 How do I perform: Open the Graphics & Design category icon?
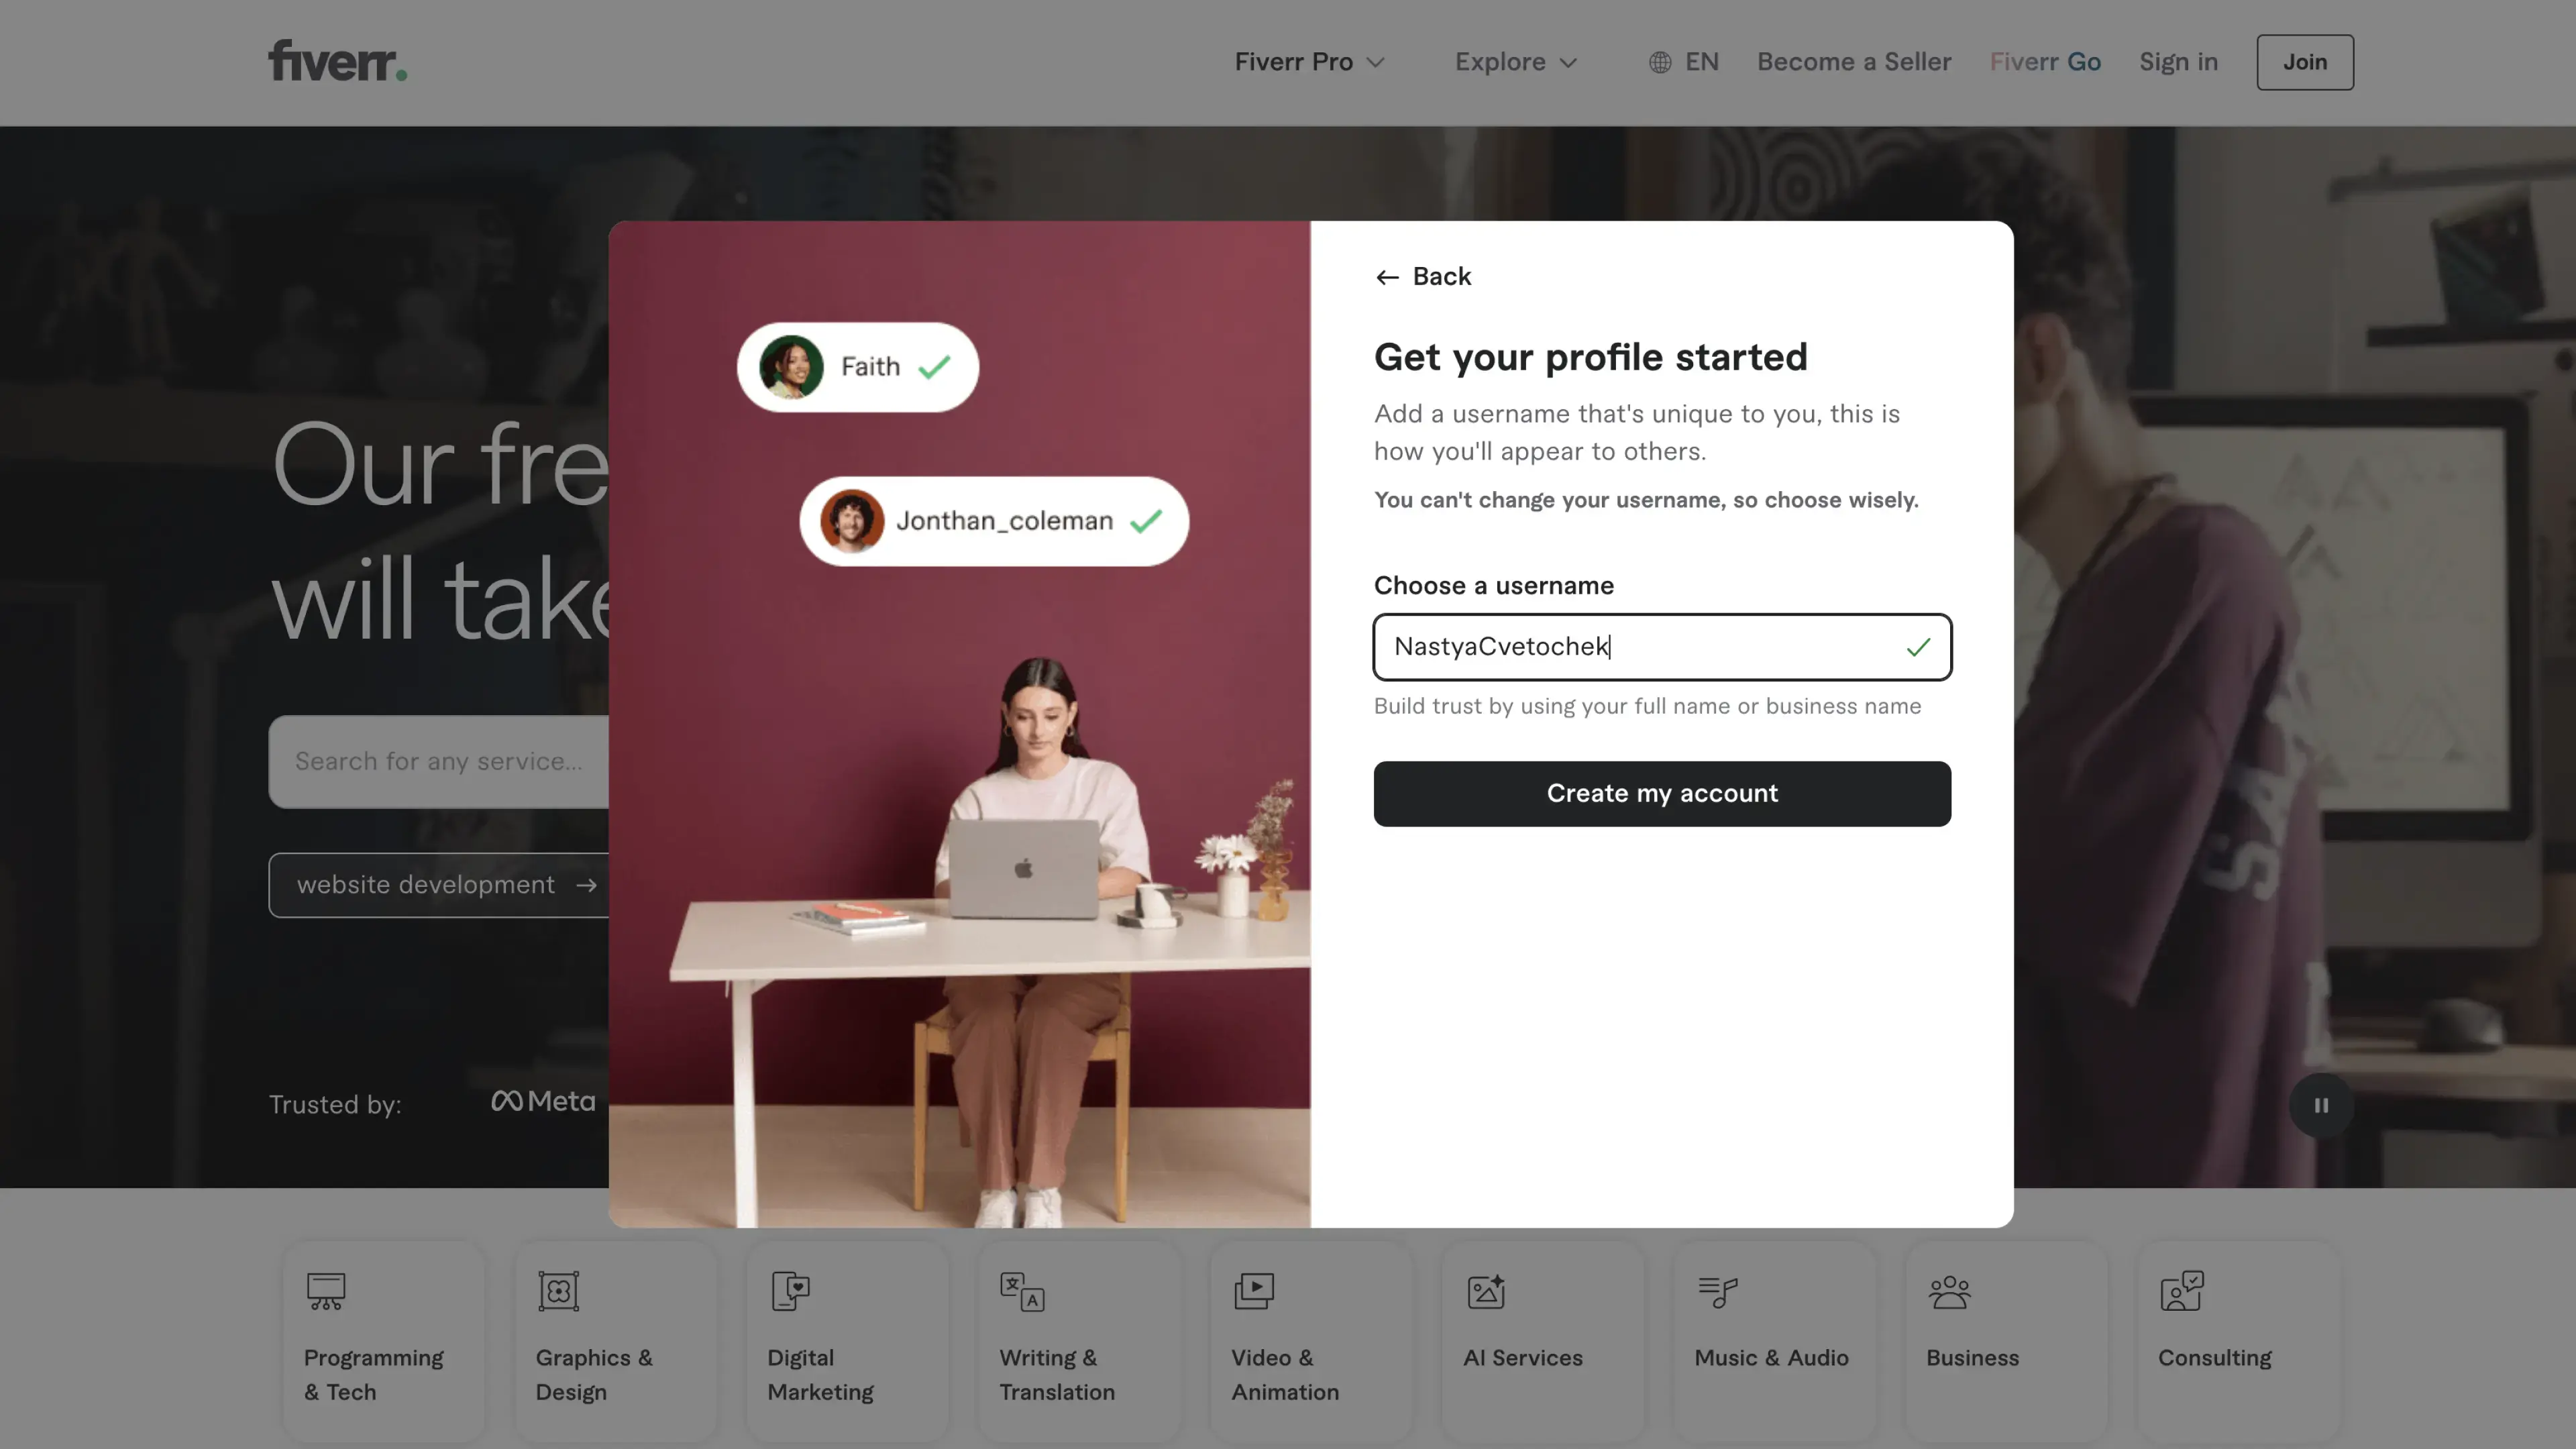(x=558, y=1291)
